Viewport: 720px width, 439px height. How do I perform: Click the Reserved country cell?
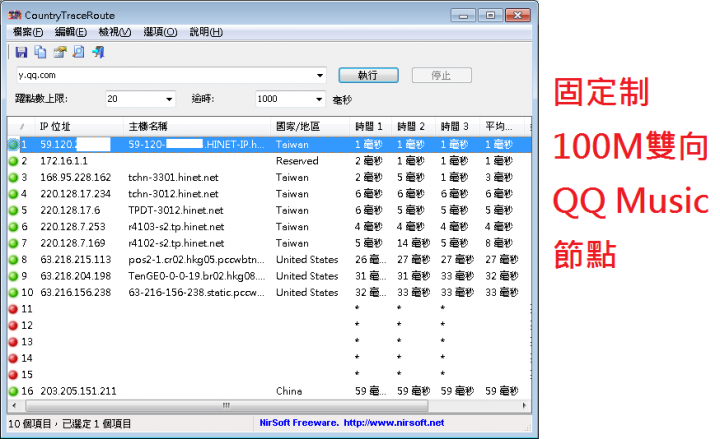coord(297,161)
